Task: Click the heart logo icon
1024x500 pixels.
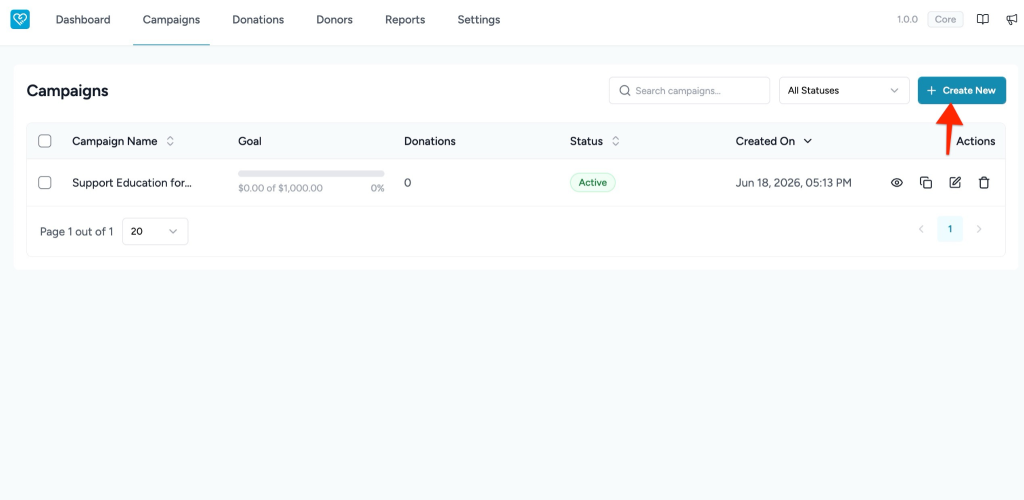Action: point(20,20)
